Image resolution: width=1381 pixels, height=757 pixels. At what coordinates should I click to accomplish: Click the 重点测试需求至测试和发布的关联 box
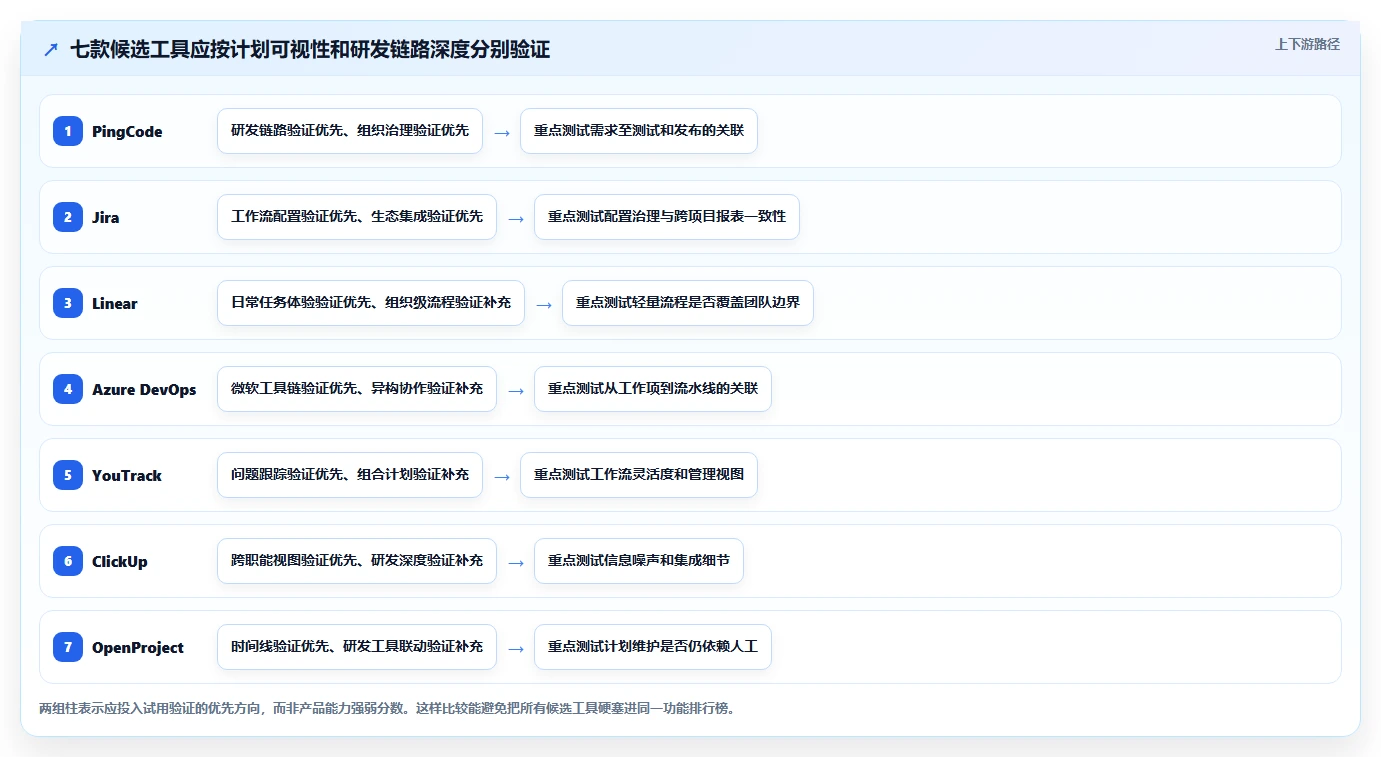tap(639, 131)
